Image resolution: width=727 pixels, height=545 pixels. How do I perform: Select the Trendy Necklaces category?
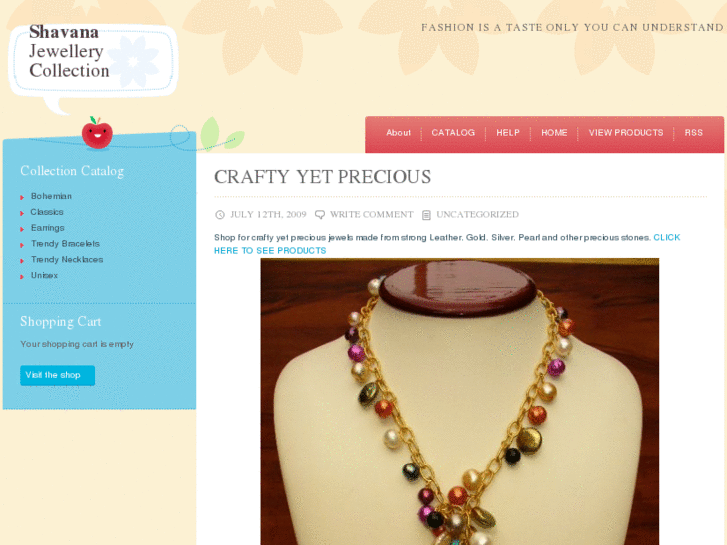[67, 259]
